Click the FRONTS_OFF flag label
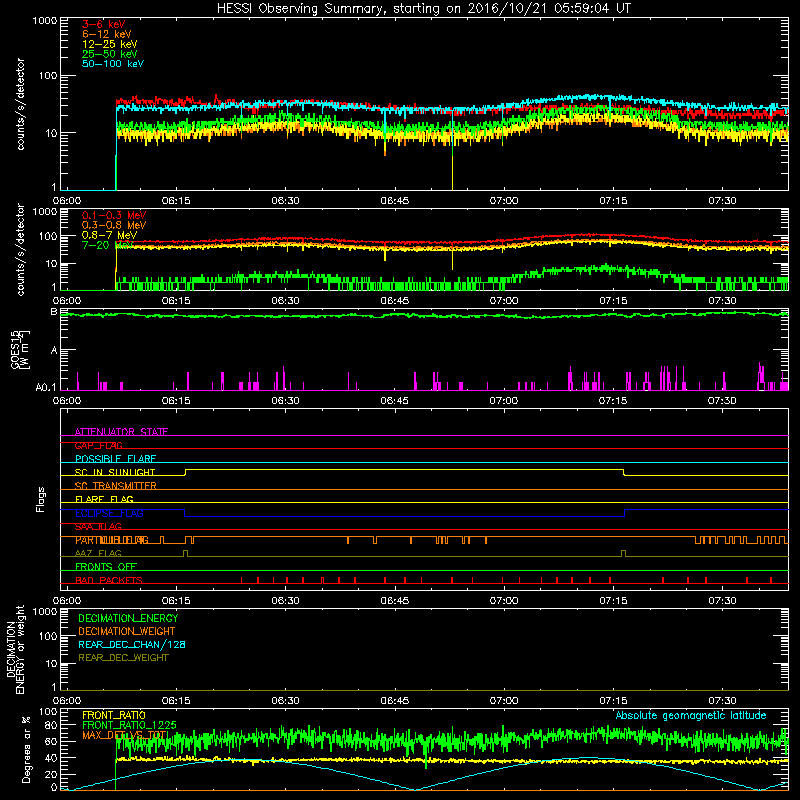 pyautogui.click(x=106, y=567)
